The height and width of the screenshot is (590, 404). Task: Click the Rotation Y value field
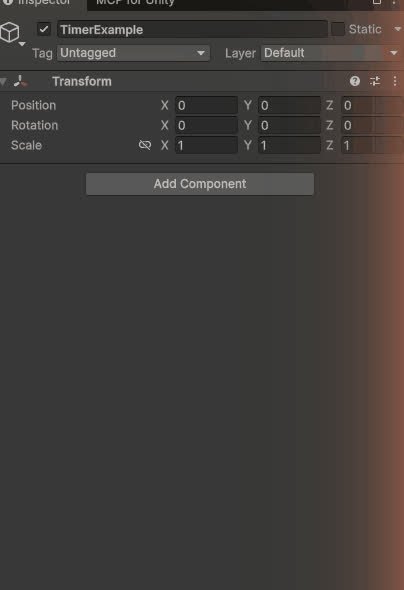289,125
